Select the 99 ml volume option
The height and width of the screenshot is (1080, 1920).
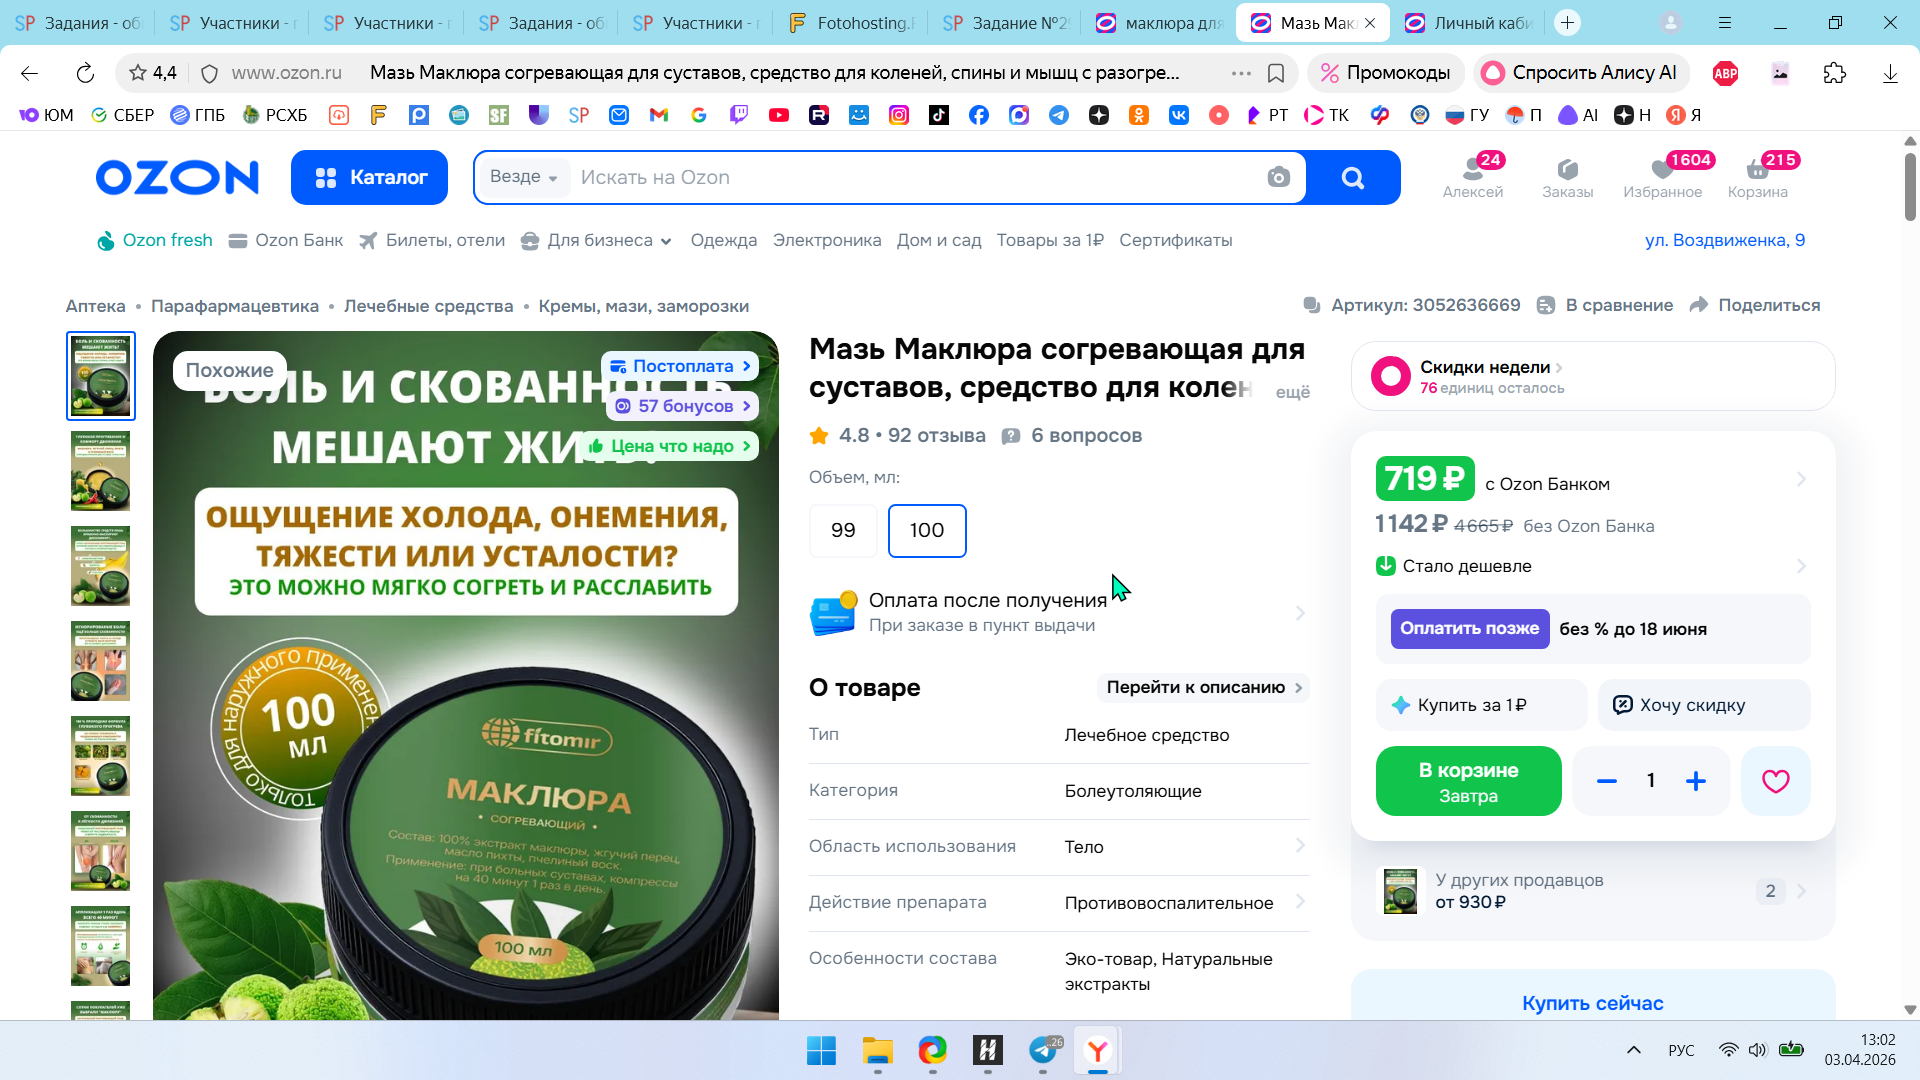click(843, 531)
